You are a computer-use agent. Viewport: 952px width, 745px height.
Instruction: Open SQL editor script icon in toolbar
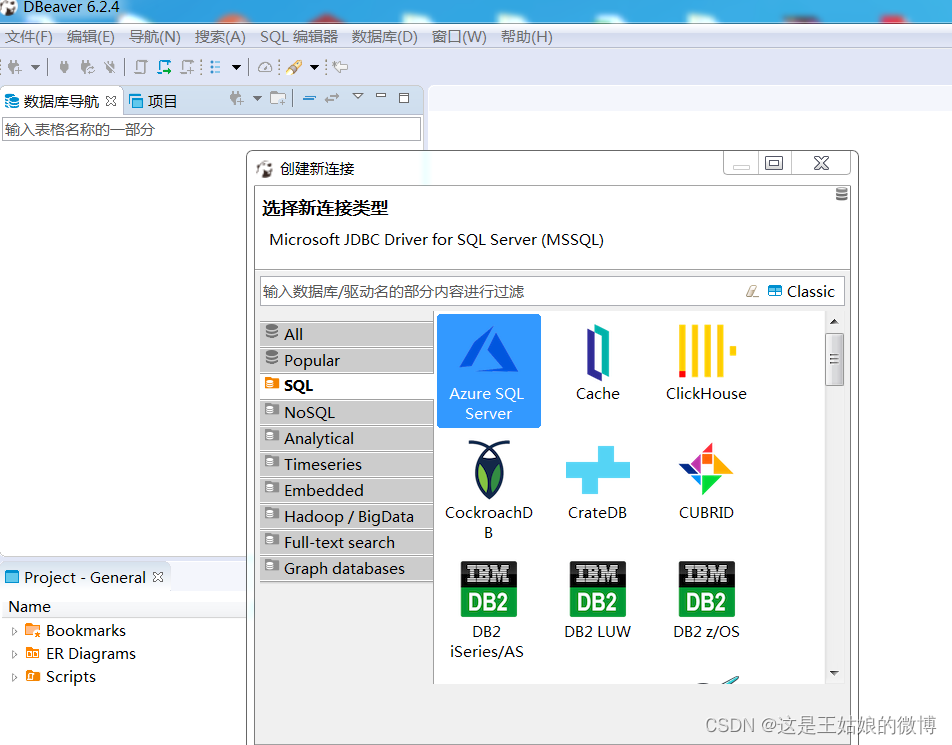(141, 67)
